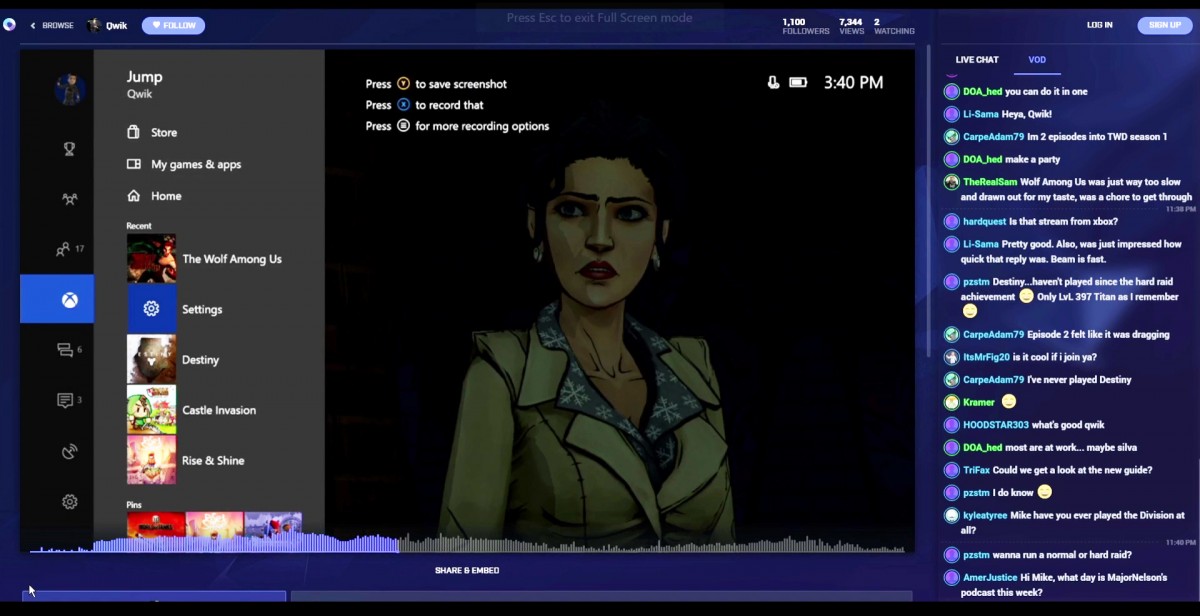Switch to the VOD tab
The image size is (1200, 616).
point(1037,60)
